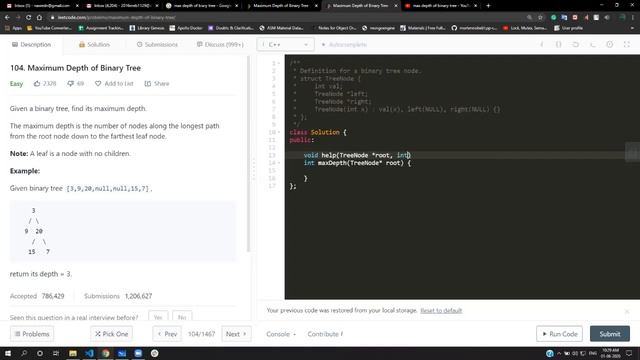Collapse code fold at line 14

tap(279, 163)
